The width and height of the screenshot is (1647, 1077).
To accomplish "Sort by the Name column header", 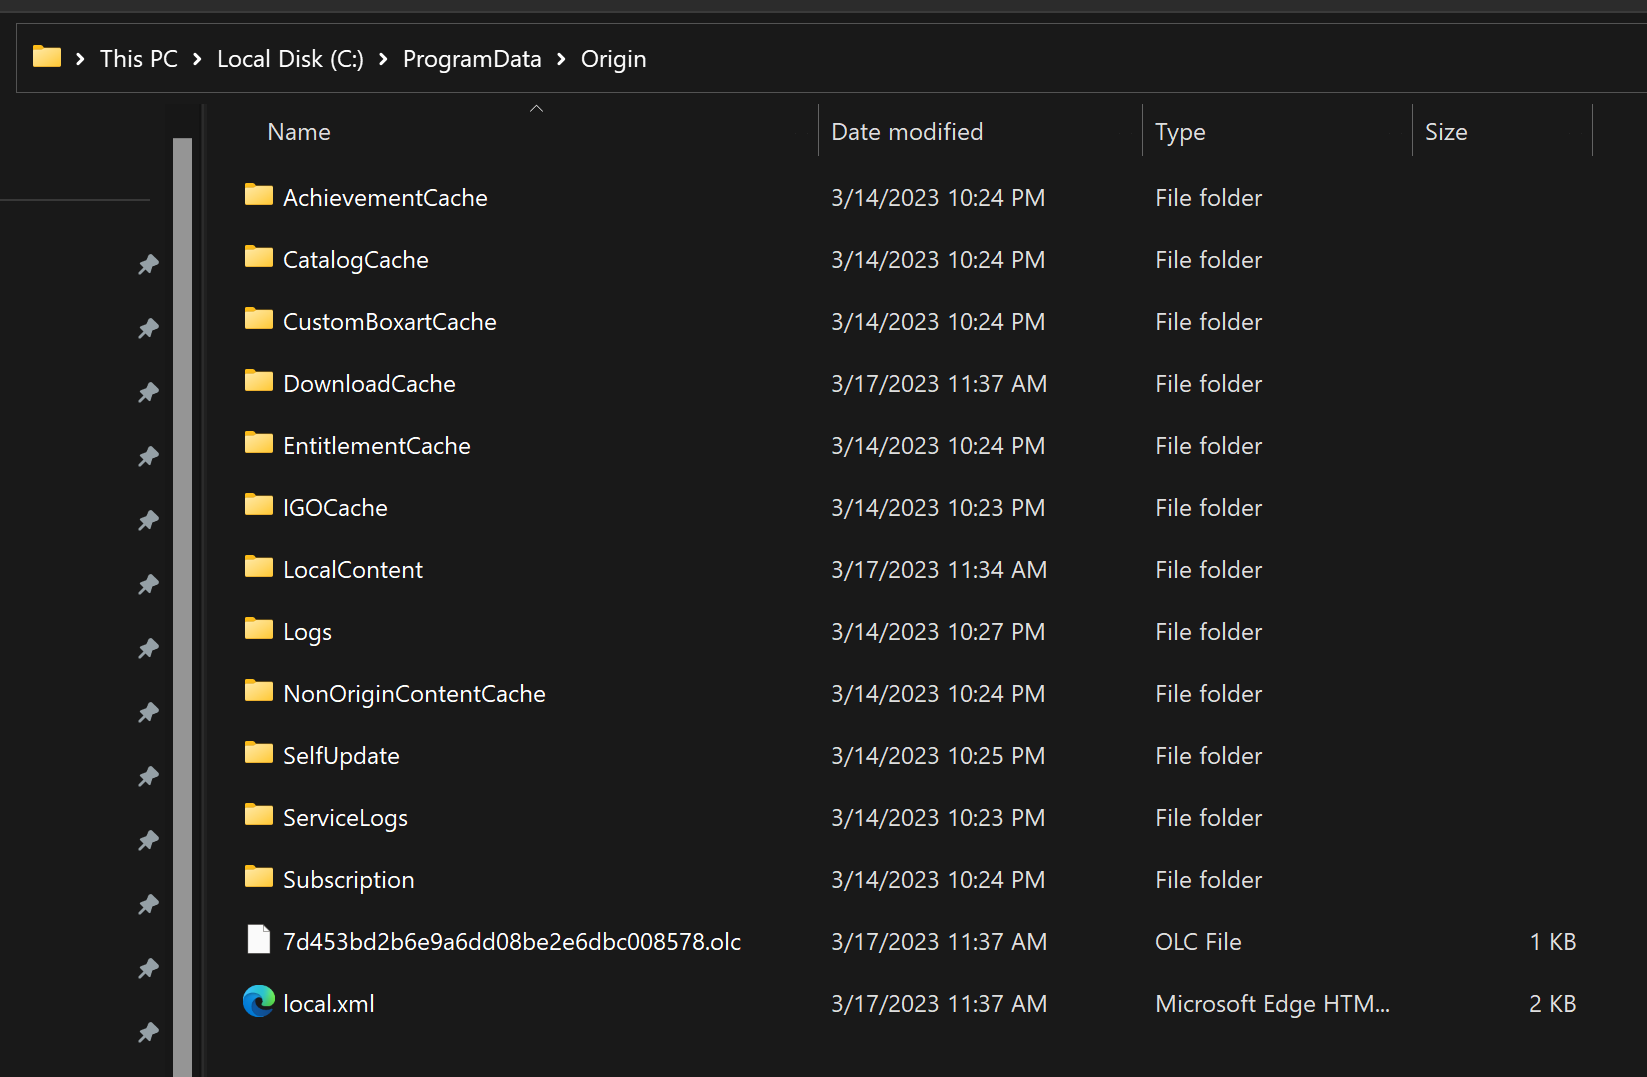I will [299, 132].
